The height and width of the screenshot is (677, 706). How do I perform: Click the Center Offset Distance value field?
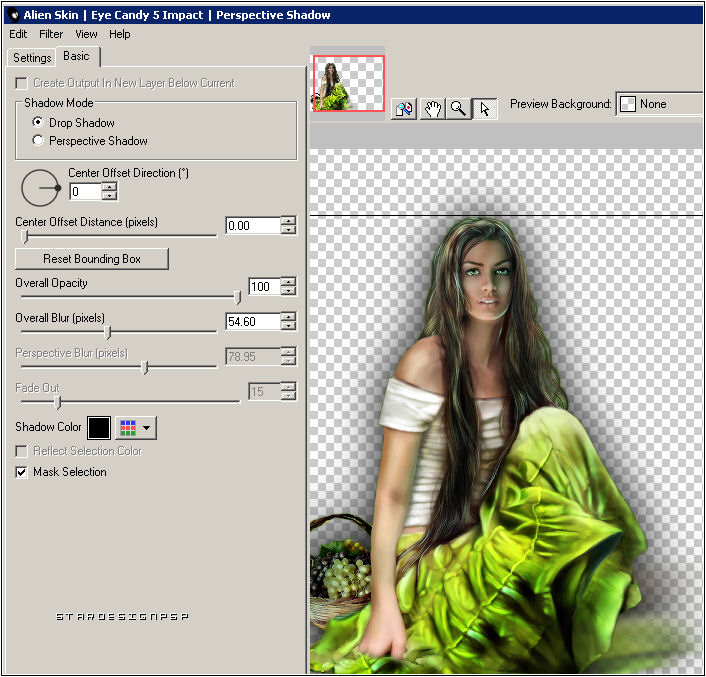click(253, 226)
